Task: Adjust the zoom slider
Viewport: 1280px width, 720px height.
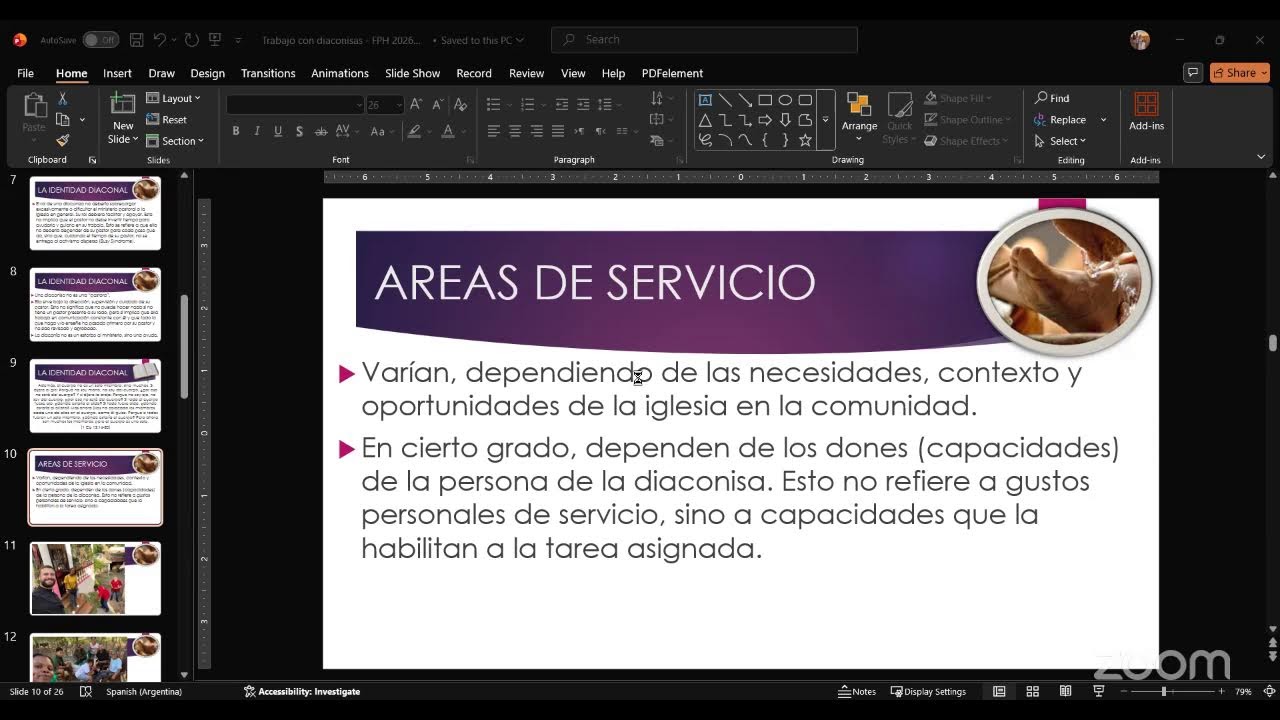Action: 1164,691
